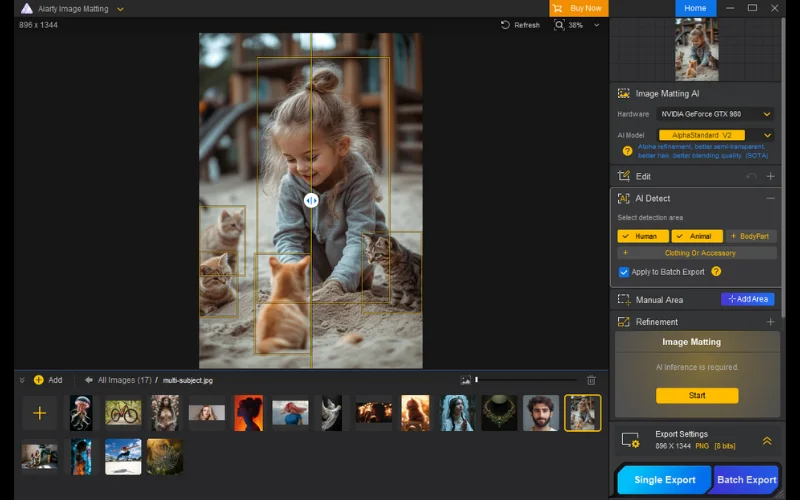Toggle the Human detection option

(643, 236)
